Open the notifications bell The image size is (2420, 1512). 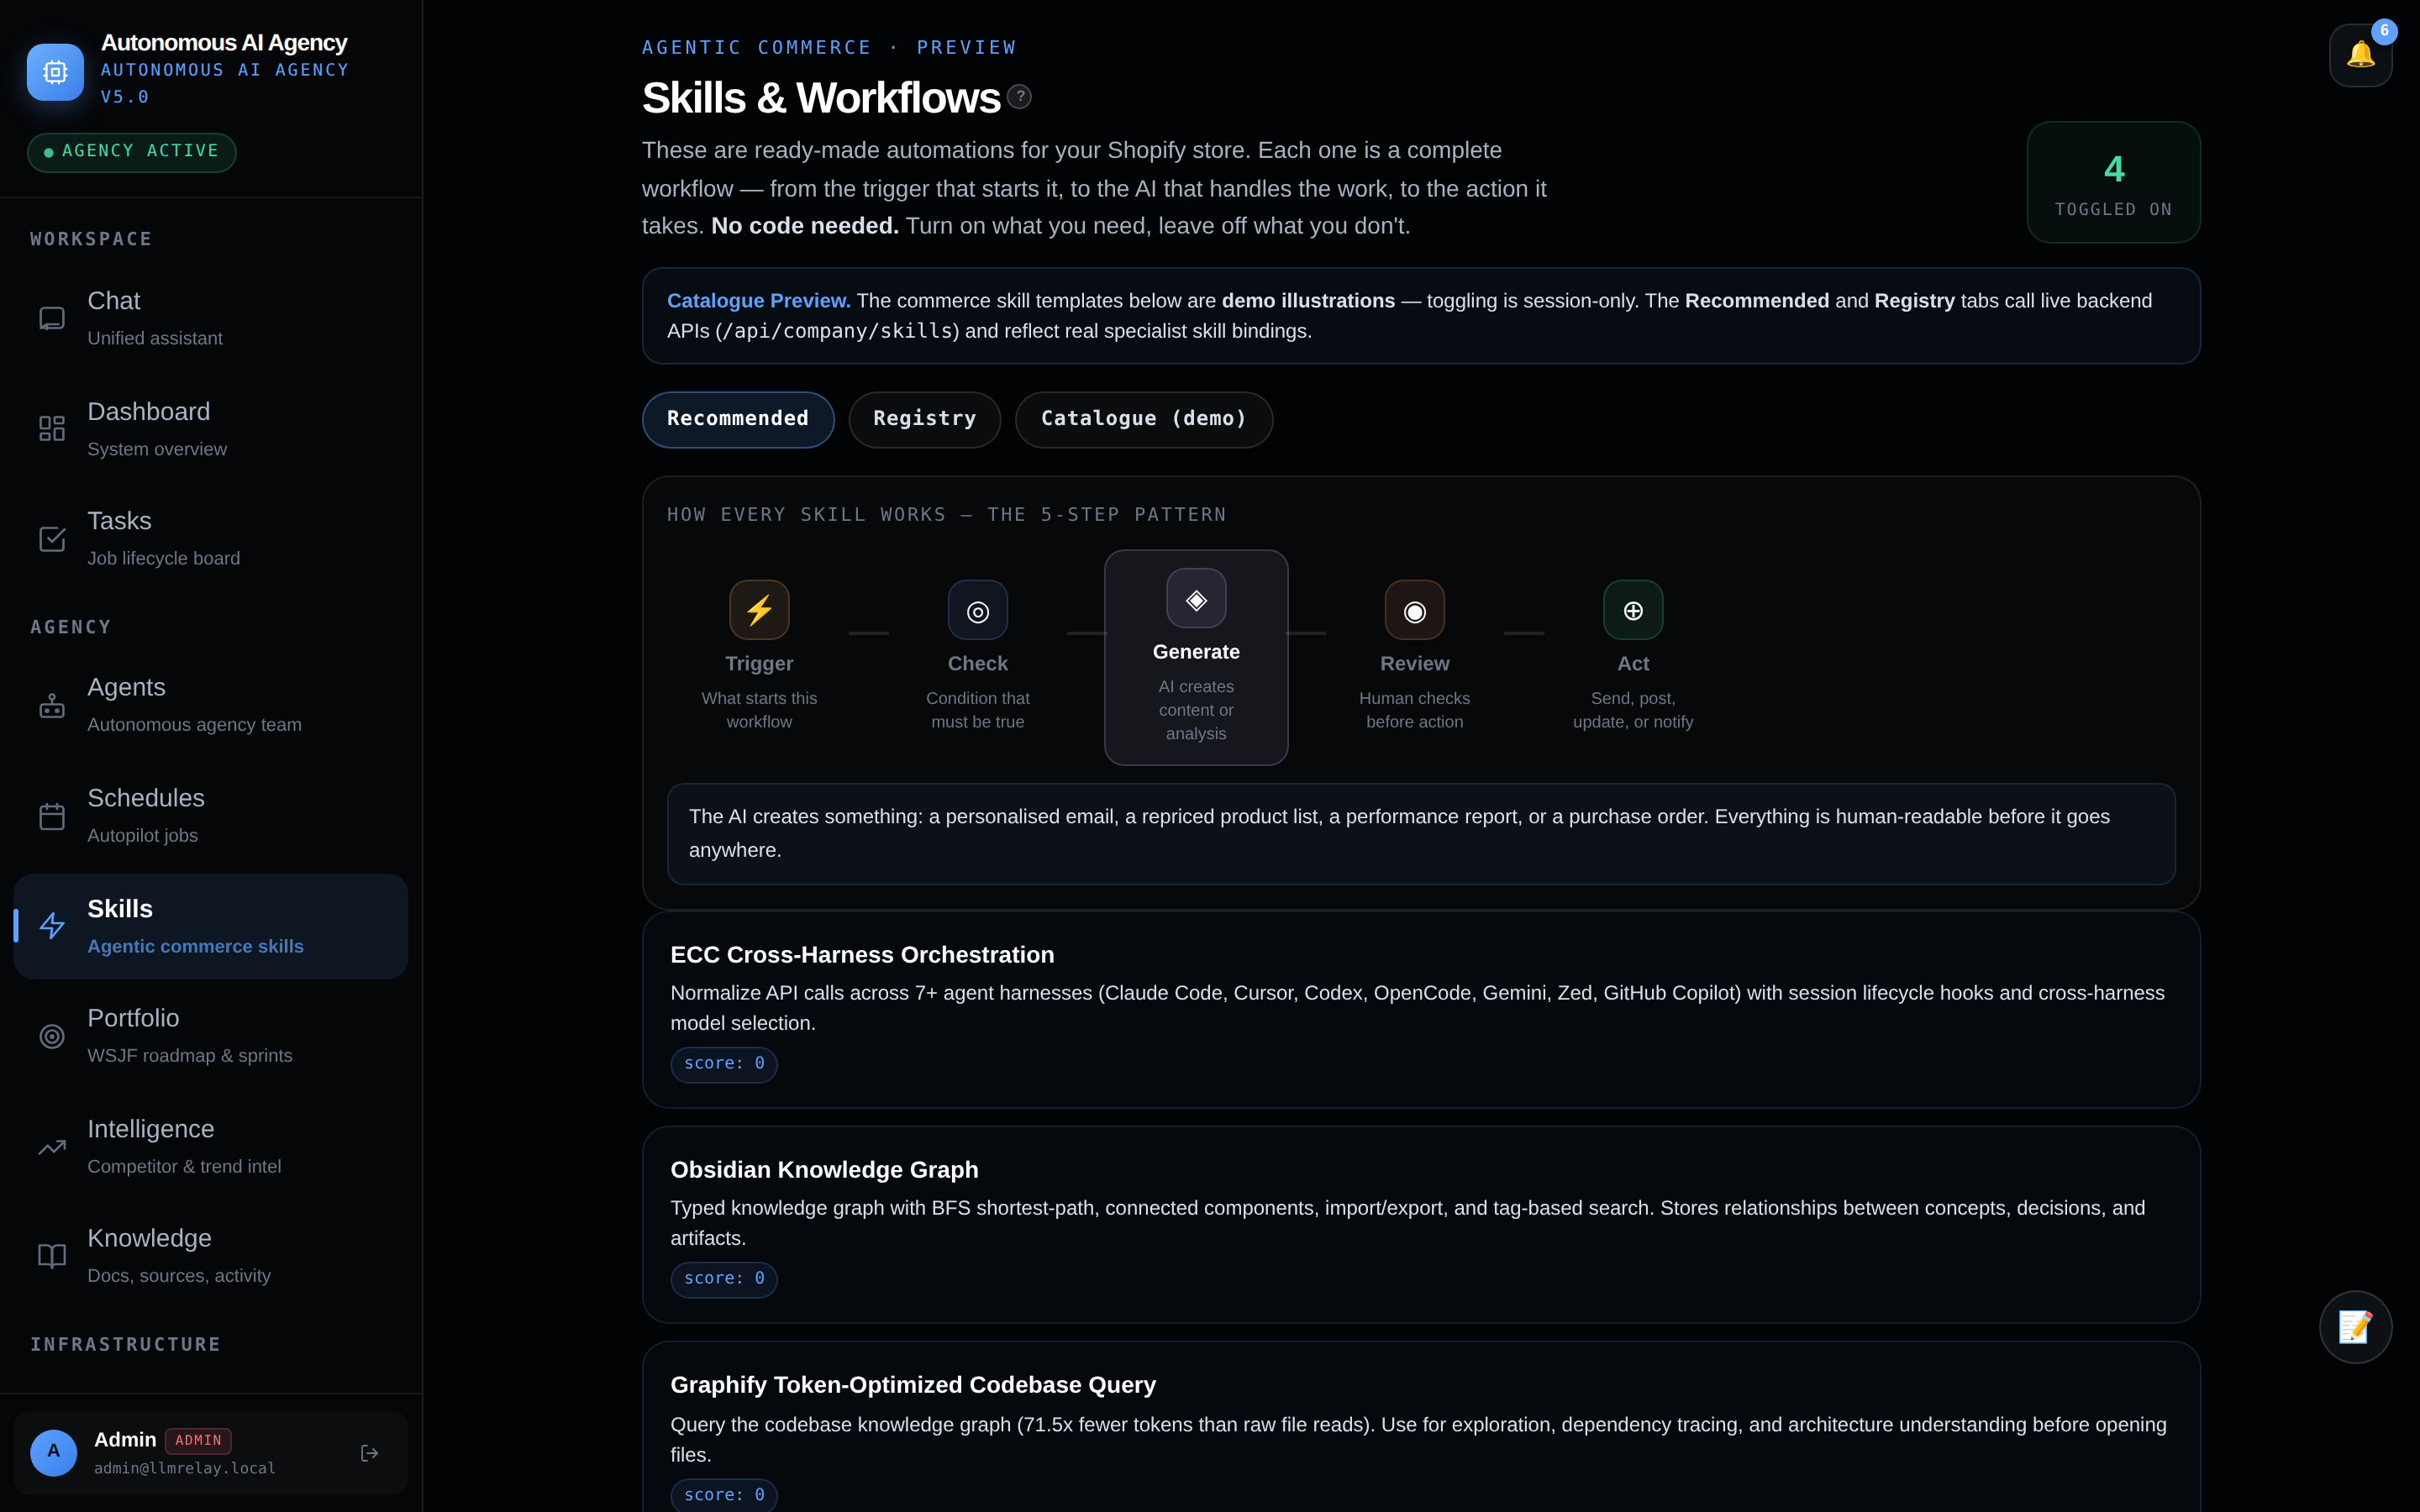tap(2360, 55)
